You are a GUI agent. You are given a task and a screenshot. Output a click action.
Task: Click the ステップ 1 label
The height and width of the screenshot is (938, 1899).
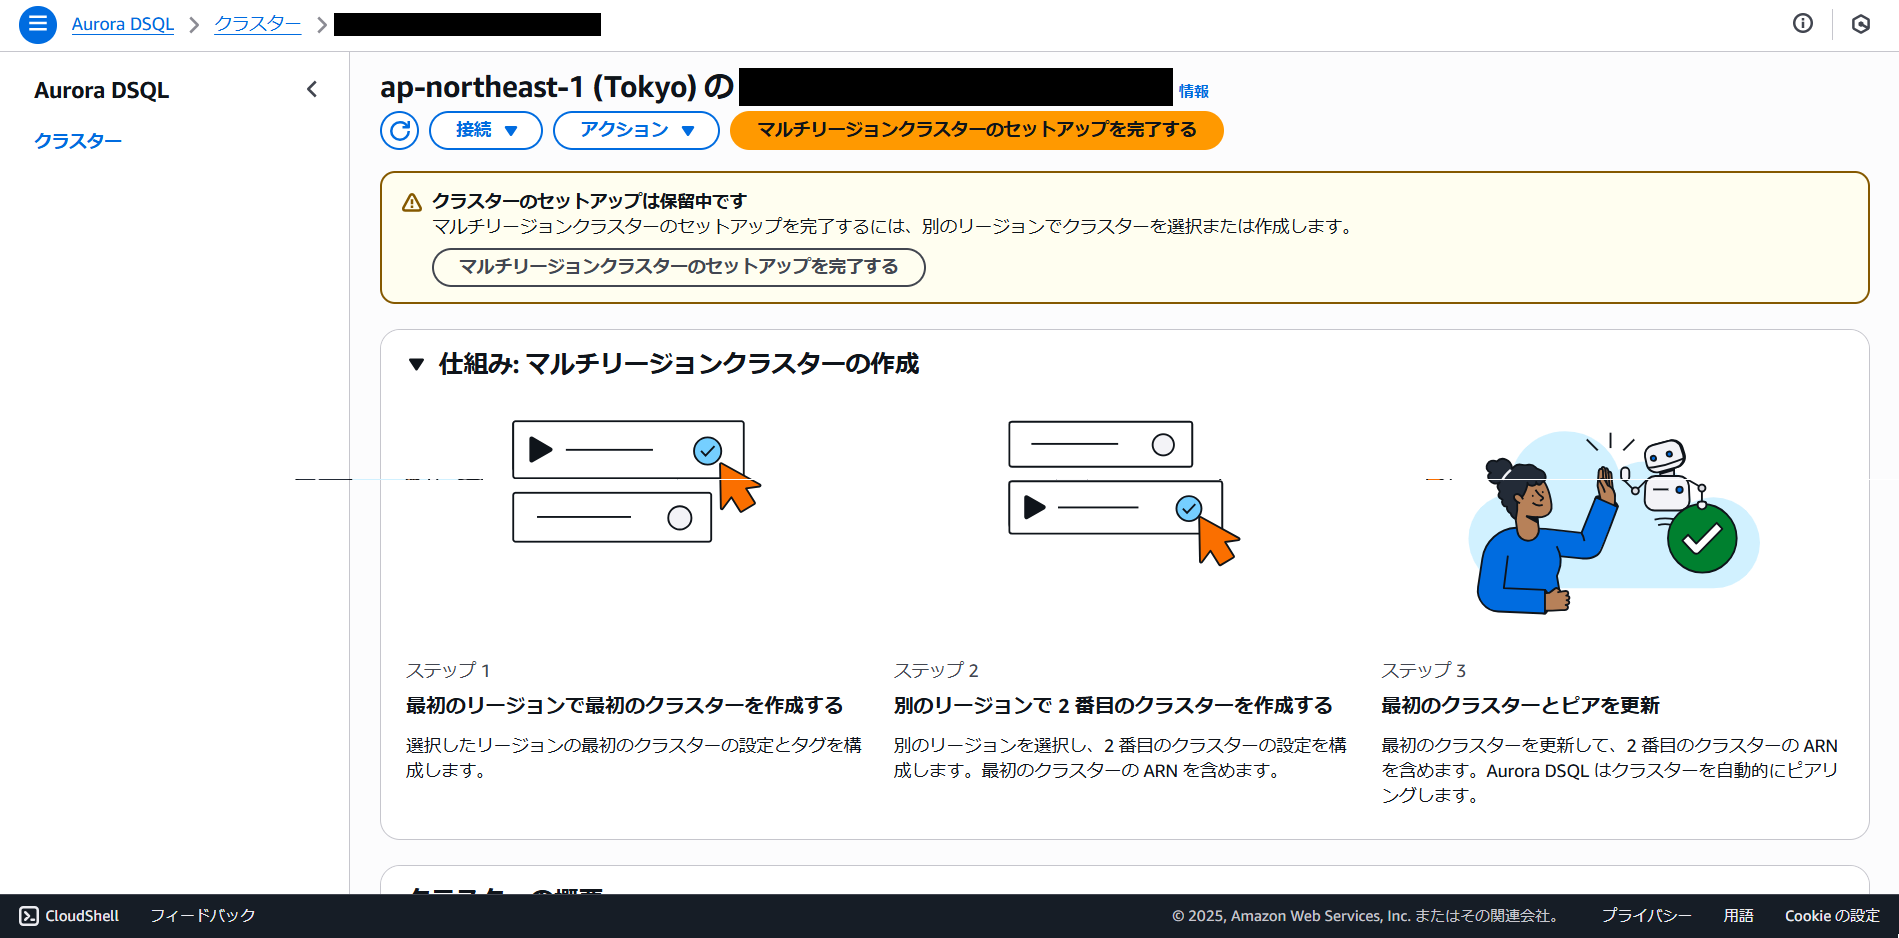448,671
